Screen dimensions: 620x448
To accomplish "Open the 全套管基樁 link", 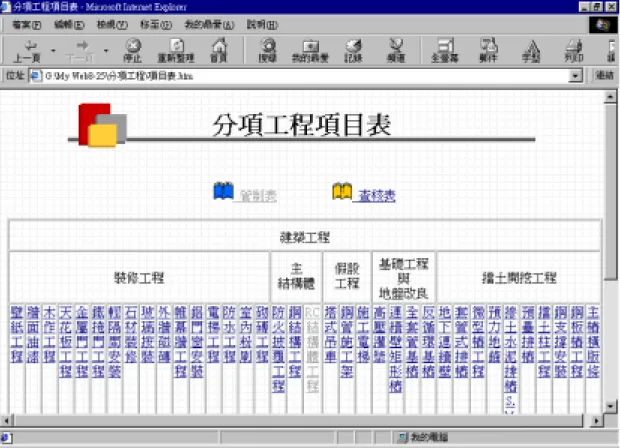I will [x=412, y=341].
